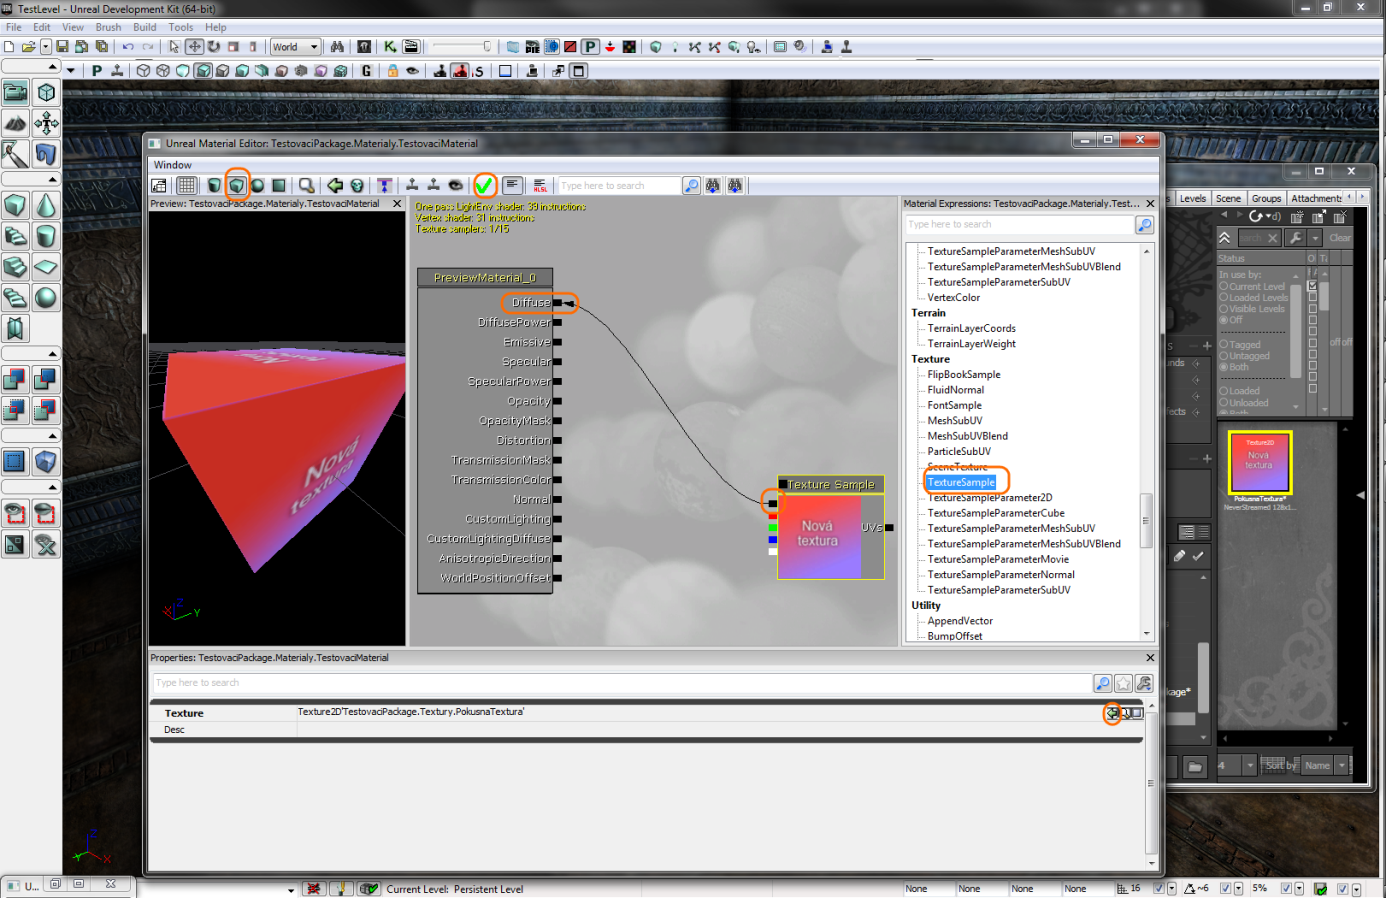
Task: Add cone brush builder
Action: pyautogui.click(x=46, y=206)
